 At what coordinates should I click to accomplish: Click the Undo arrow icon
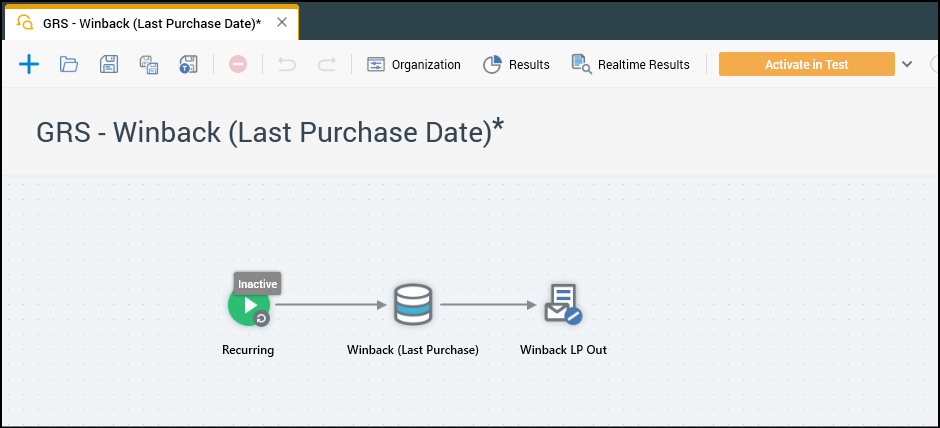[287, 64]
